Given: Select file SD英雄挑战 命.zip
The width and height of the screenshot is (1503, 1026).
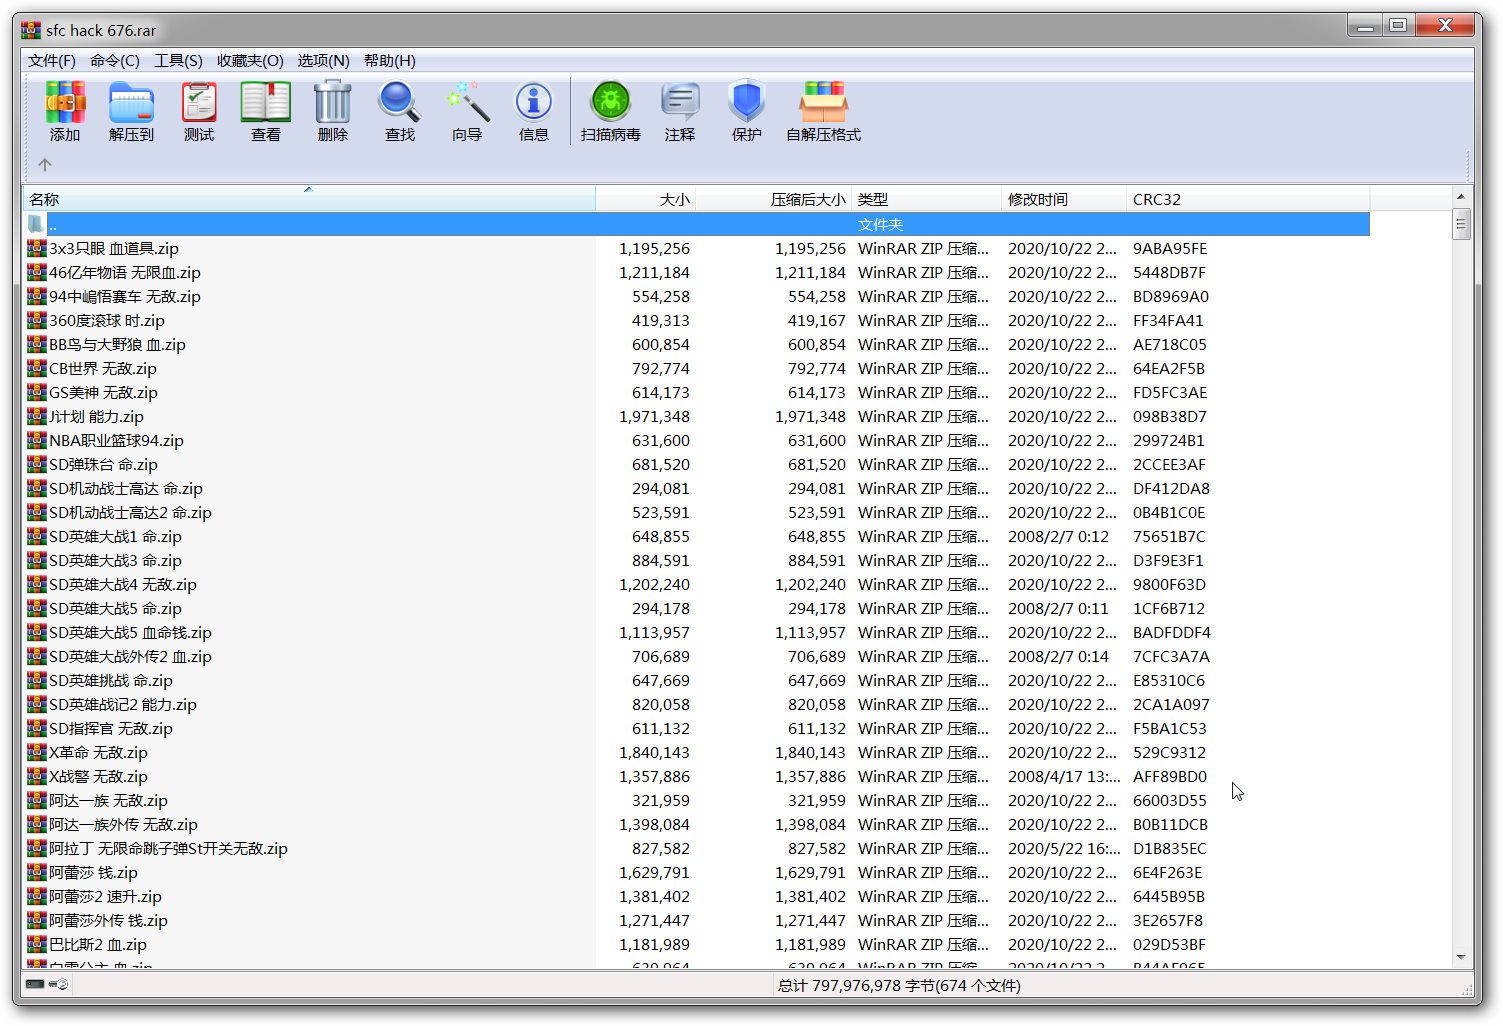Looking at the screenshot, I should click(111, 680).
